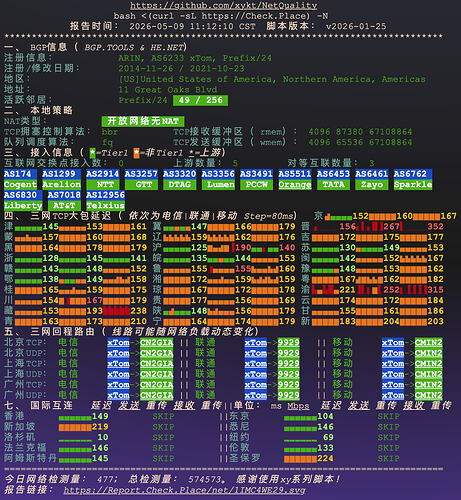Click 'ARIN, AS6233 xTom, Prefix/24' text
Screen dimensions: 461x500
tap(195, 58)
